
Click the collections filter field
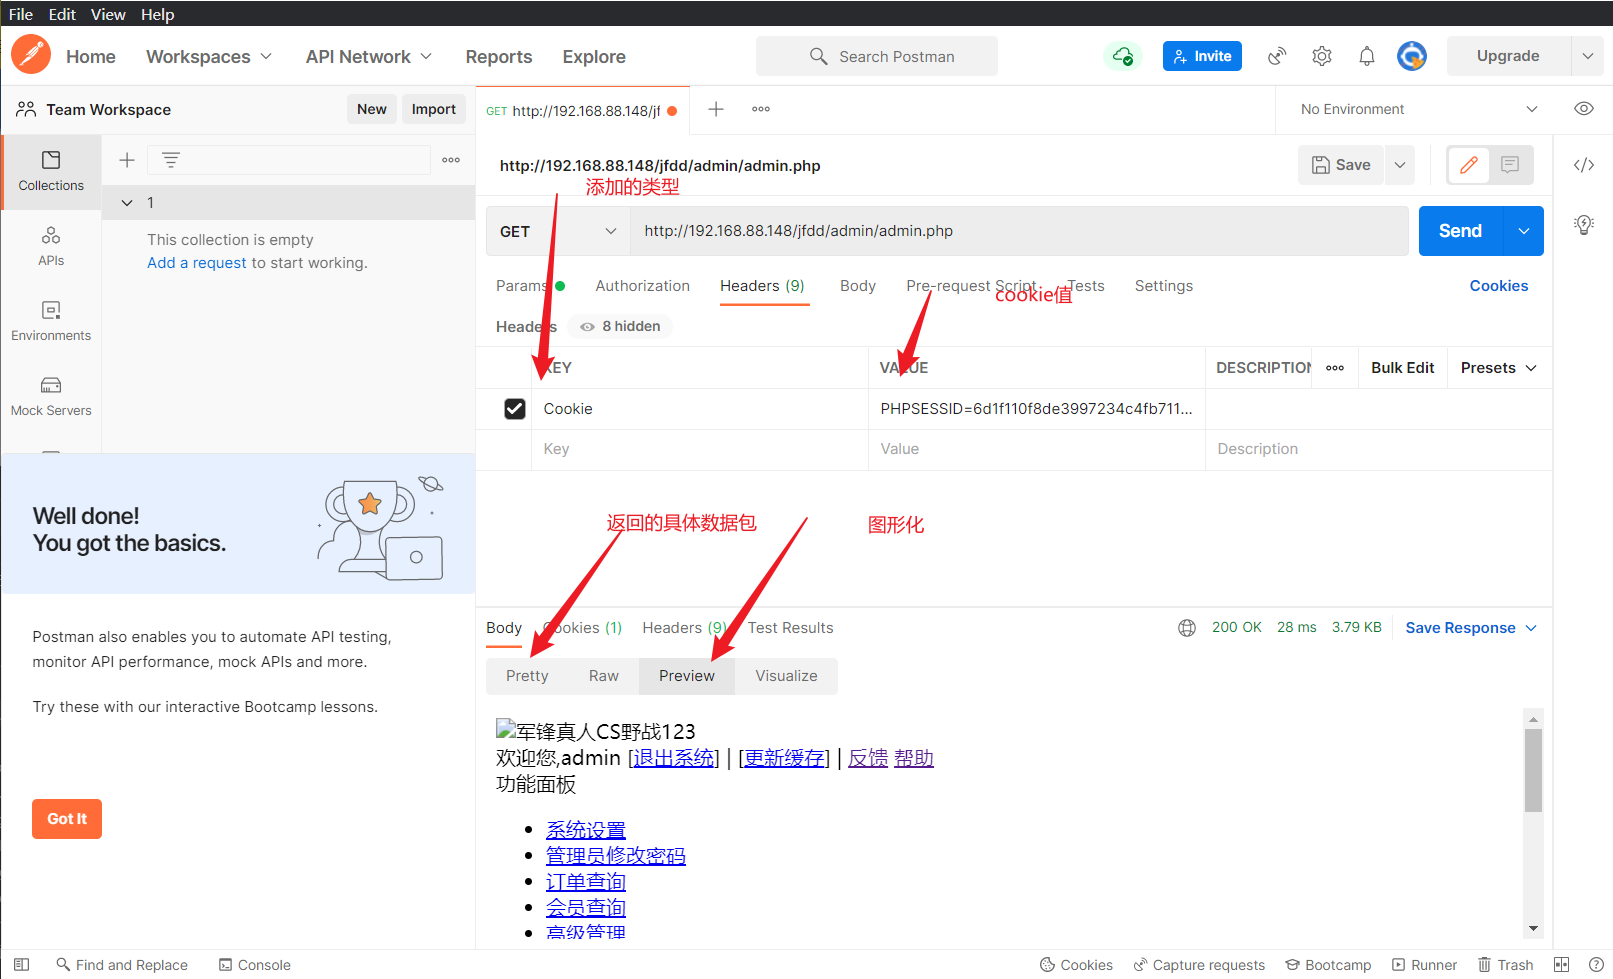tap(289, 160)
